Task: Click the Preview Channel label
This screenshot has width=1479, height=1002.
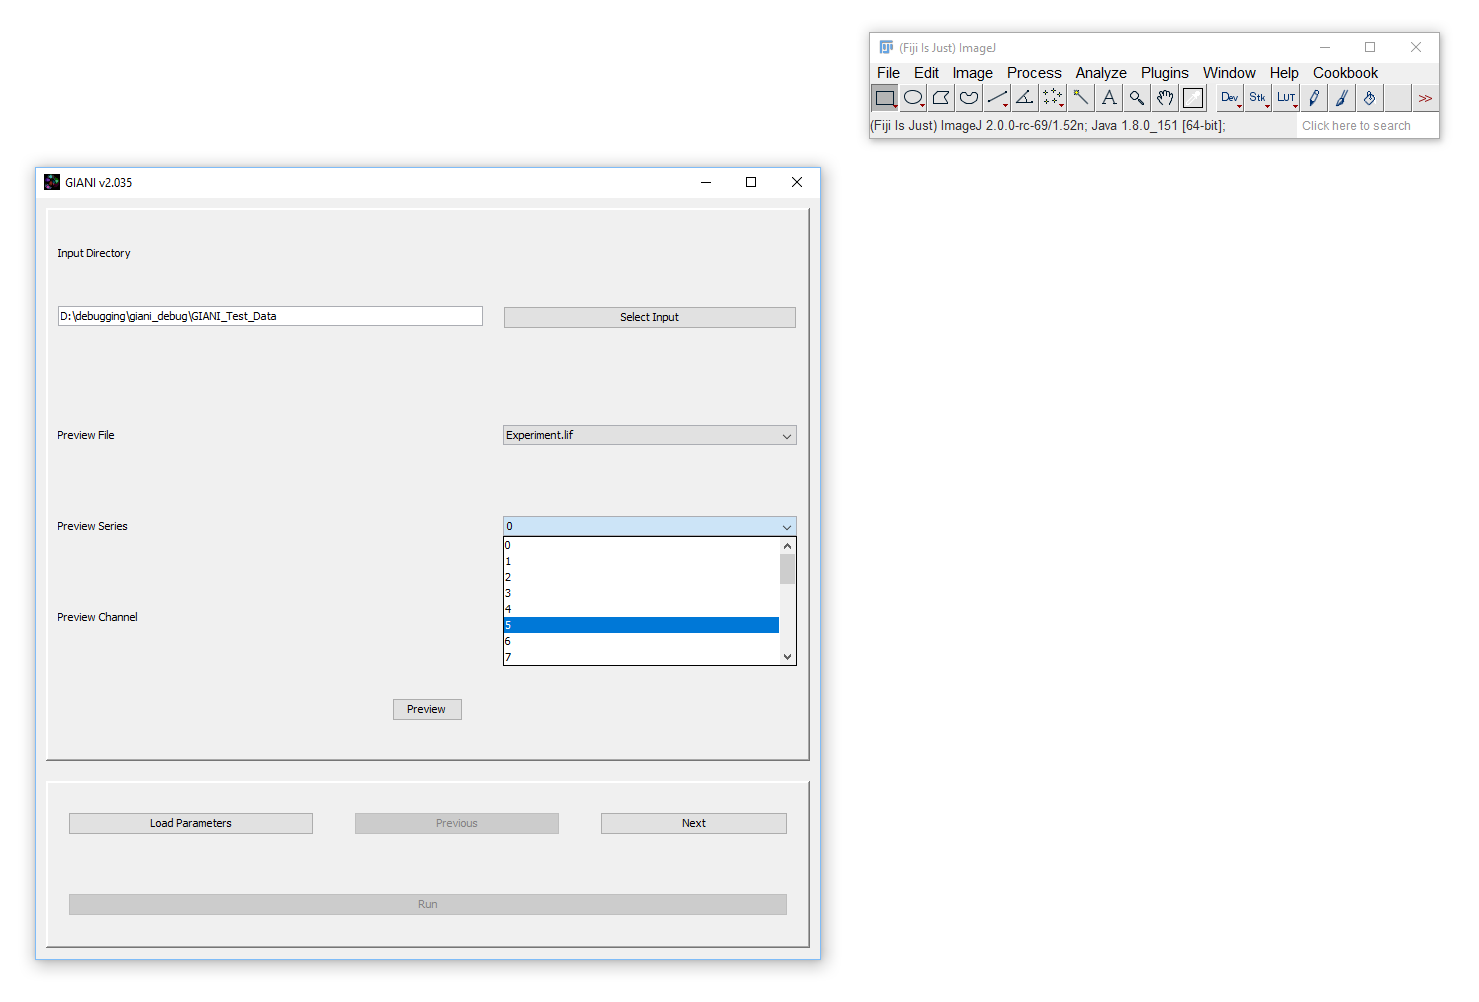Action: pos(97,617)
